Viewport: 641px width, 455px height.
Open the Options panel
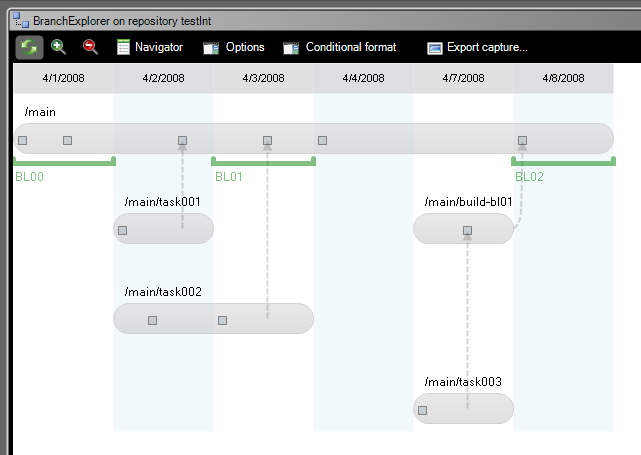(234, 47)
